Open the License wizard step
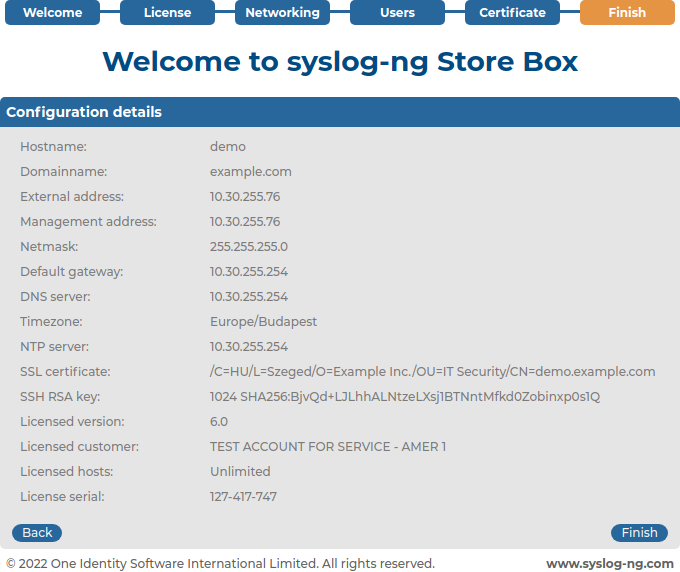The image size is (680, 572). coord(167,13)
